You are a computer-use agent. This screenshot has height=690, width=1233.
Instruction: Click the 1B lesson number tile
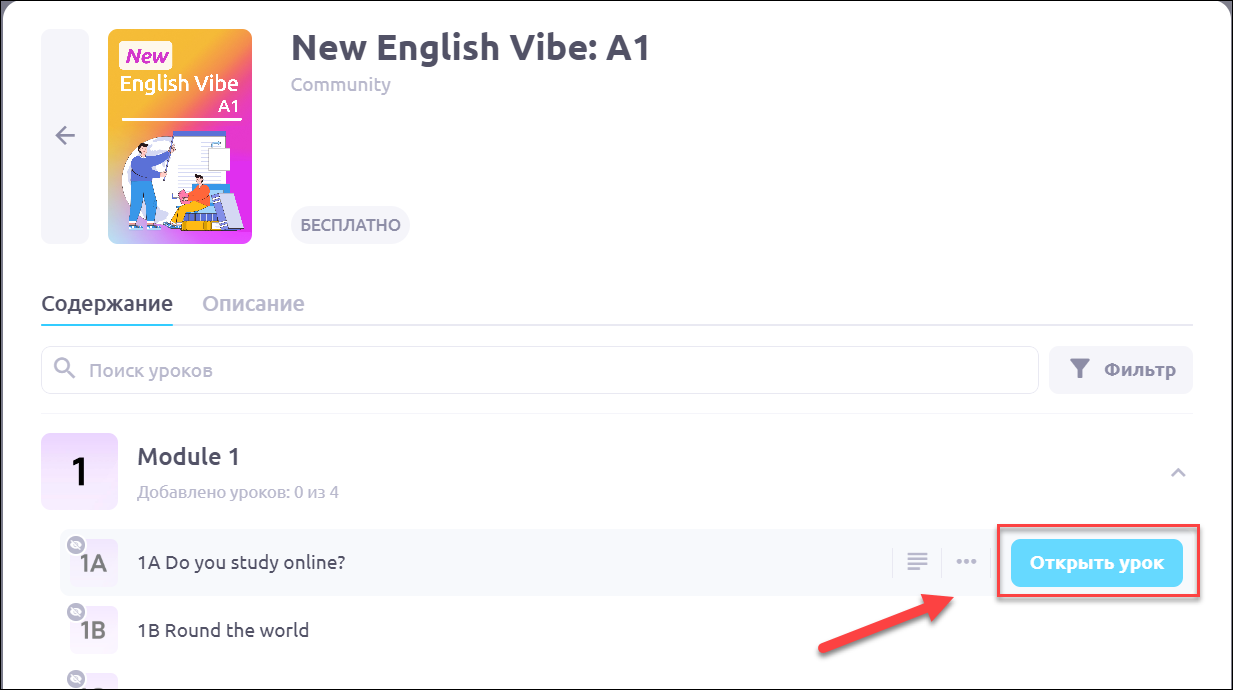94,631
